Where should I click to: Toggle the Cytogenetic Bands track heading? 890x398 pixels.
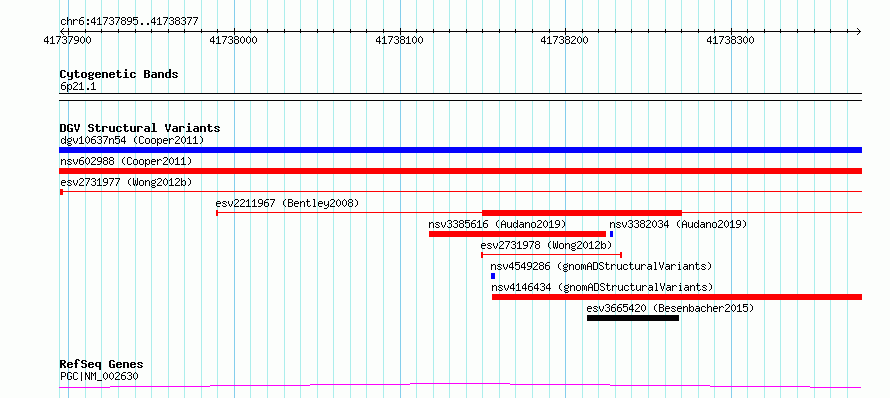click(119, 74)
